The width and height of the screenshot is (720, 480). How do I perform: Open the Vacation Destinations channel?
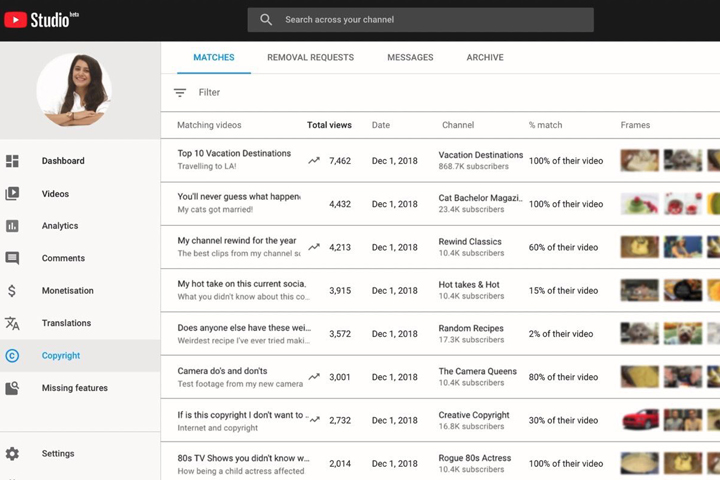pyautogui.click(x=480, y=155)
